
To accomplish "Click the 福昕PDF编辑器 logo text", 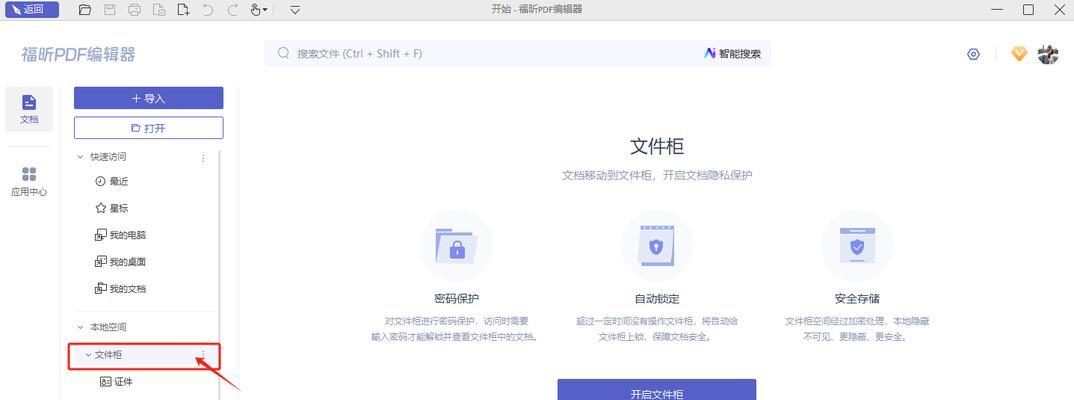I will (x=78, y=54).
